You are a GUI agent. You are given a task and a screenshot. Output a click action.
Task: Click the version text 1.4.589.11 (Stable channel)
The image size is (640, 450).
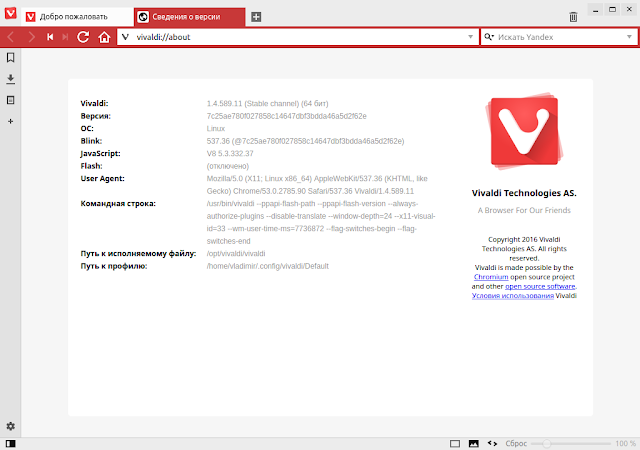[x=267, y=104]
